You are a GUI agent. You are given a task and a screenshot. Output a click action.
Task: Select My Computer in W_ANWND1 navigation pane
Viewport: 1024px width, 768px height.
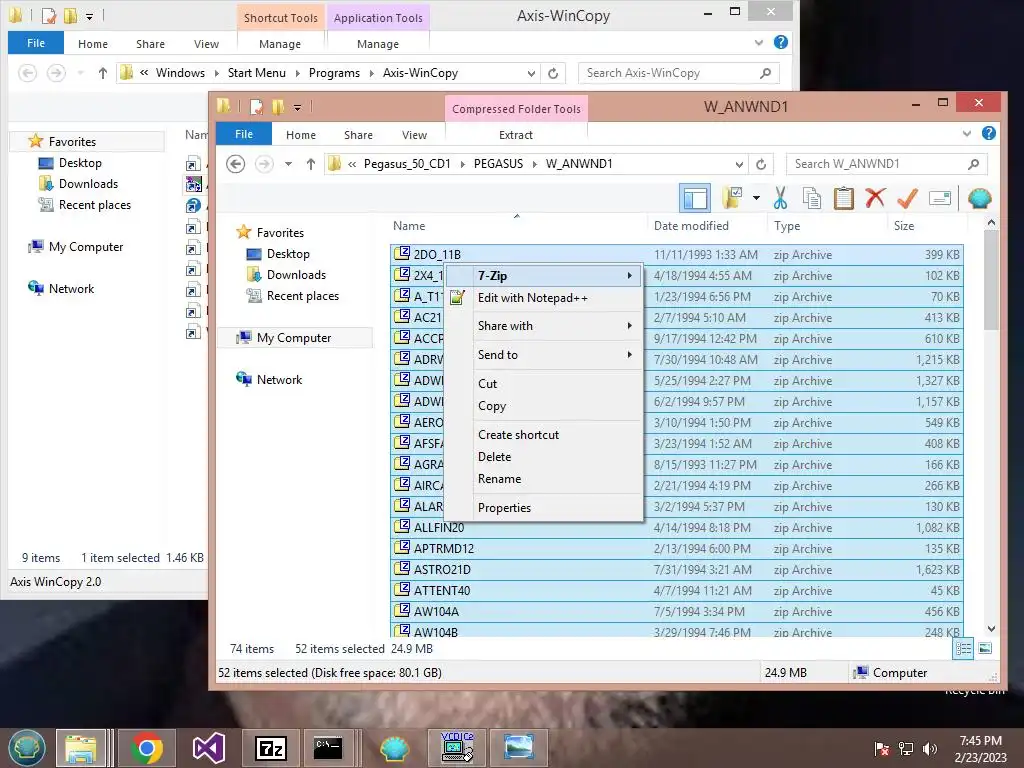(x=294, y=338)
